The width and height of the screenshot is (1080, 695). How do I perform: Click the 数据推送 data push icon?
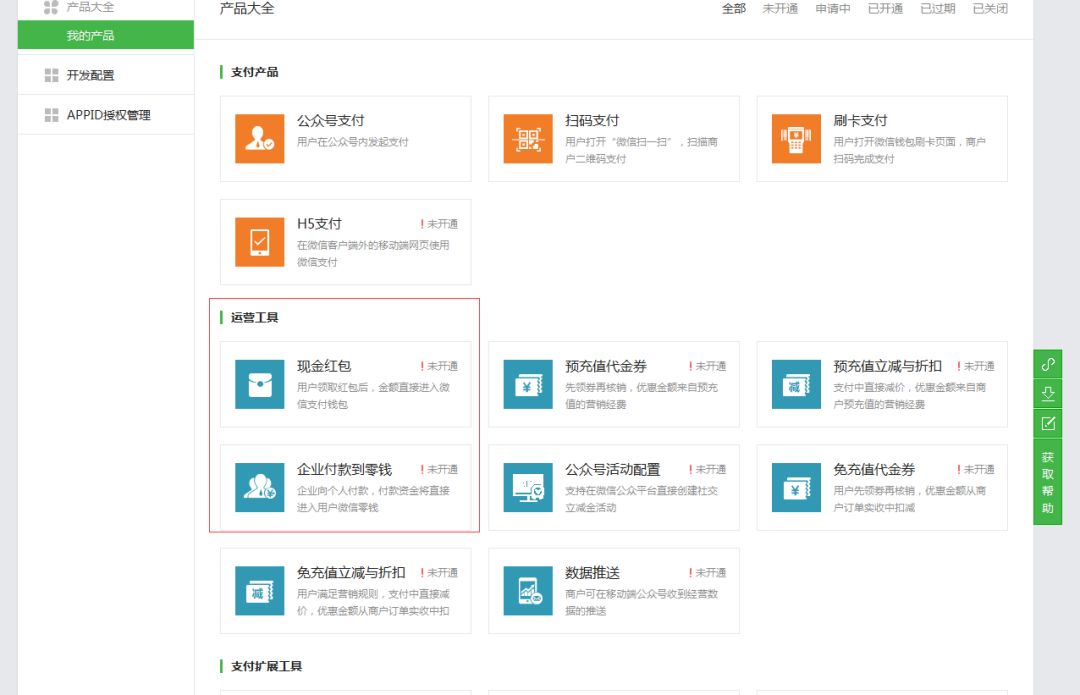[x=528, y=591]
